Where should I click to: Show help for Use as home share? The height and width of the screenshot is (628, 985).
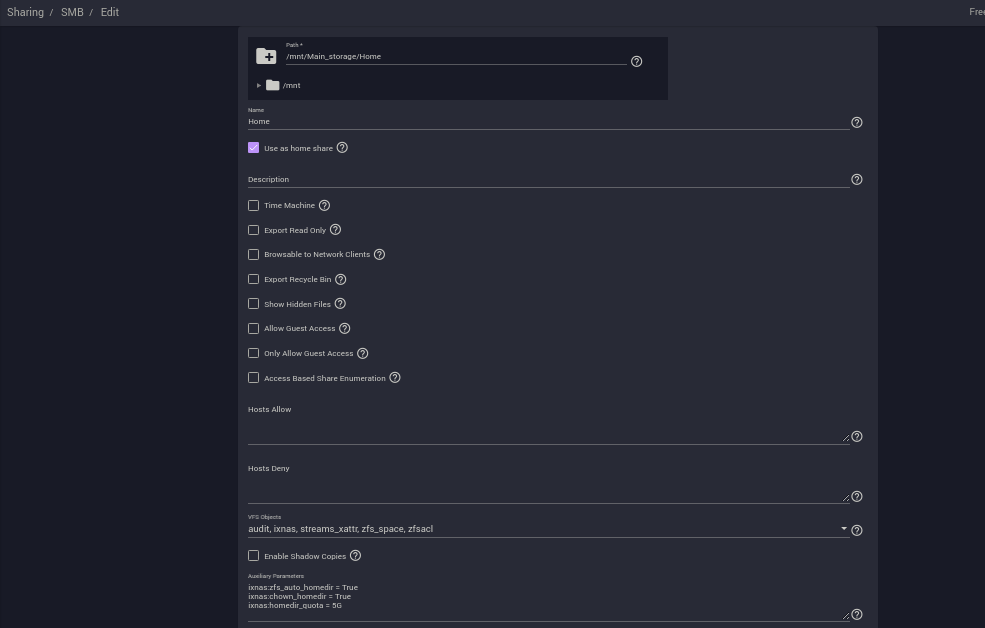[342, 148]
